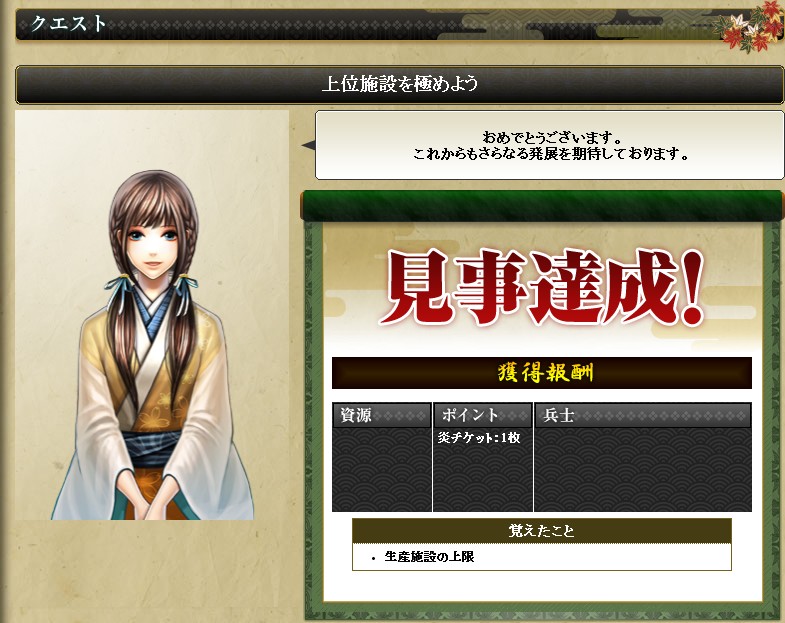This screenshot has width=785, height=623.
Task: Click the empty 兵士 reward panel
Action: click(x=643, y=469)
